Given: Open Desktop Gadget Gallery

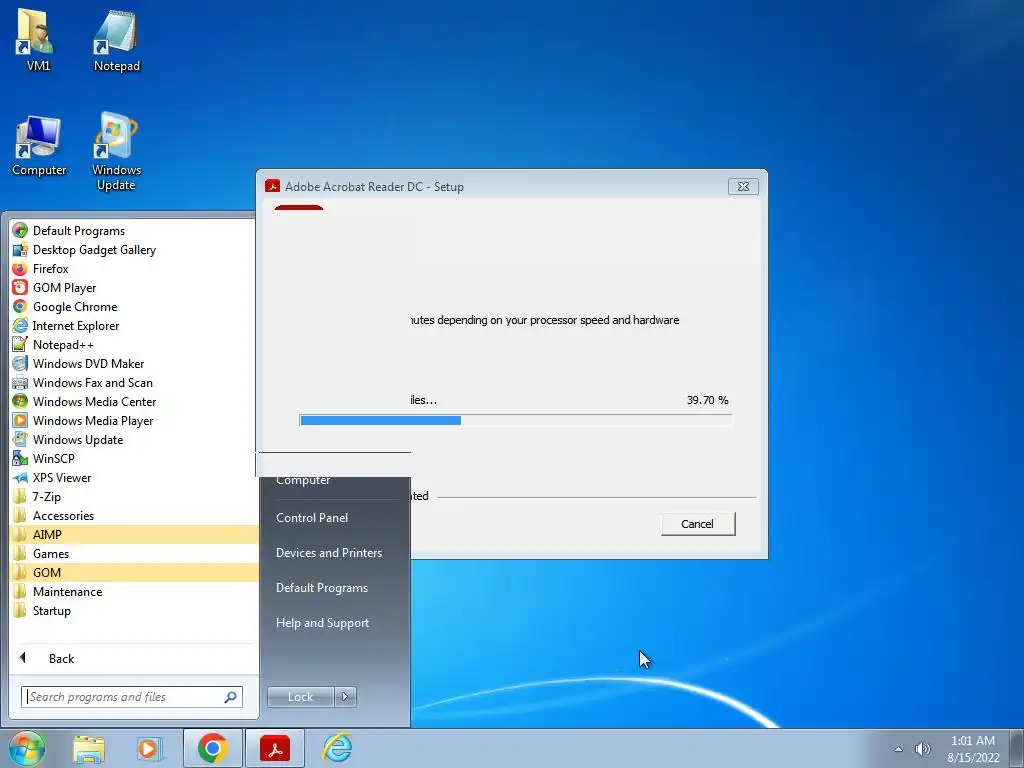Looking at the screenshot, I should click(133, 249).
